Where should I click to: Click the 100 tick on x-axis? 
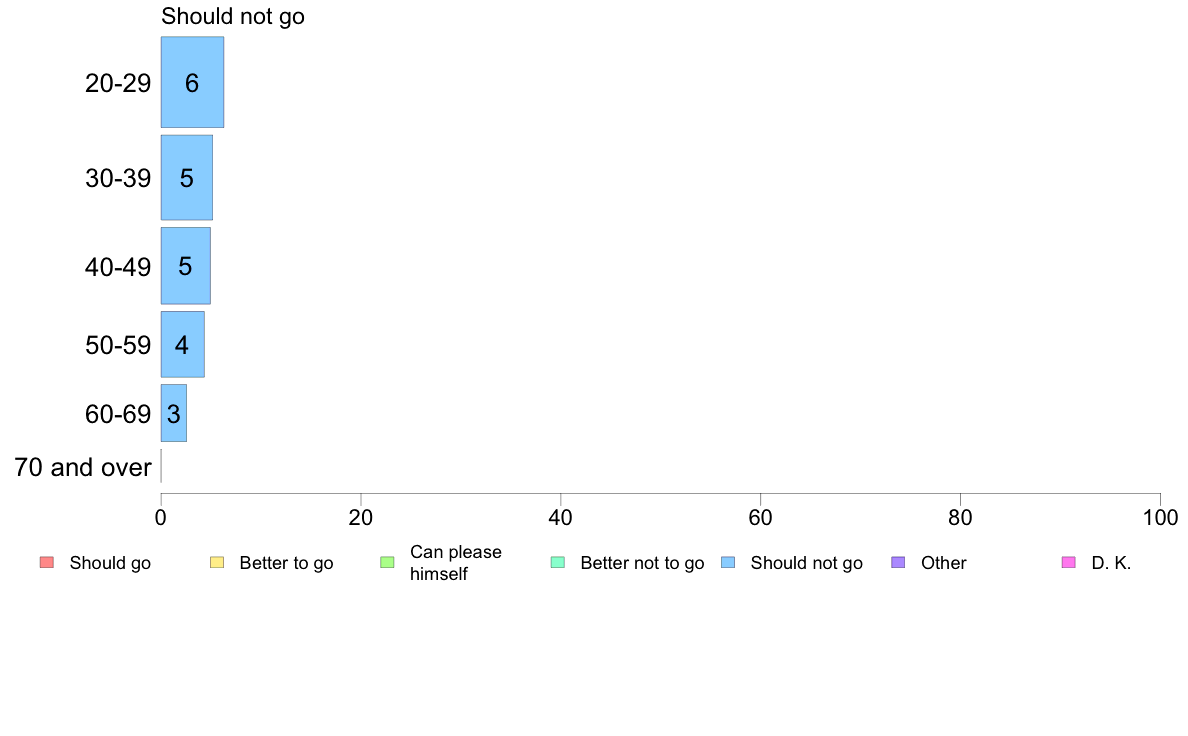(1160, 518)
